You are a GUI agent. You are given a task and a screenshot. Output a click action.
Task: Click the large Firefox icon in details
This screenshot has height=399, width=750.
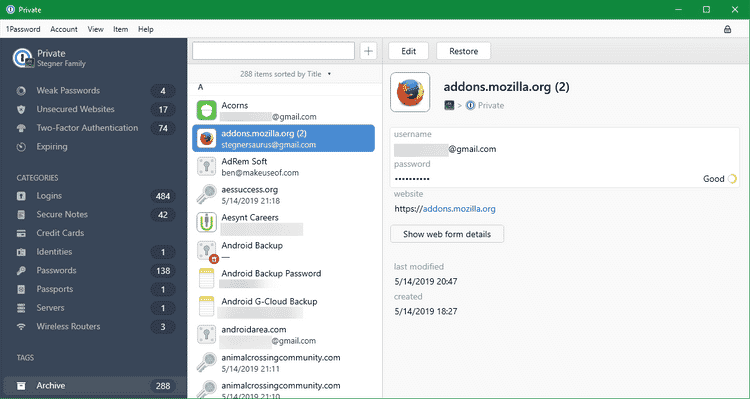coord(410,92)
